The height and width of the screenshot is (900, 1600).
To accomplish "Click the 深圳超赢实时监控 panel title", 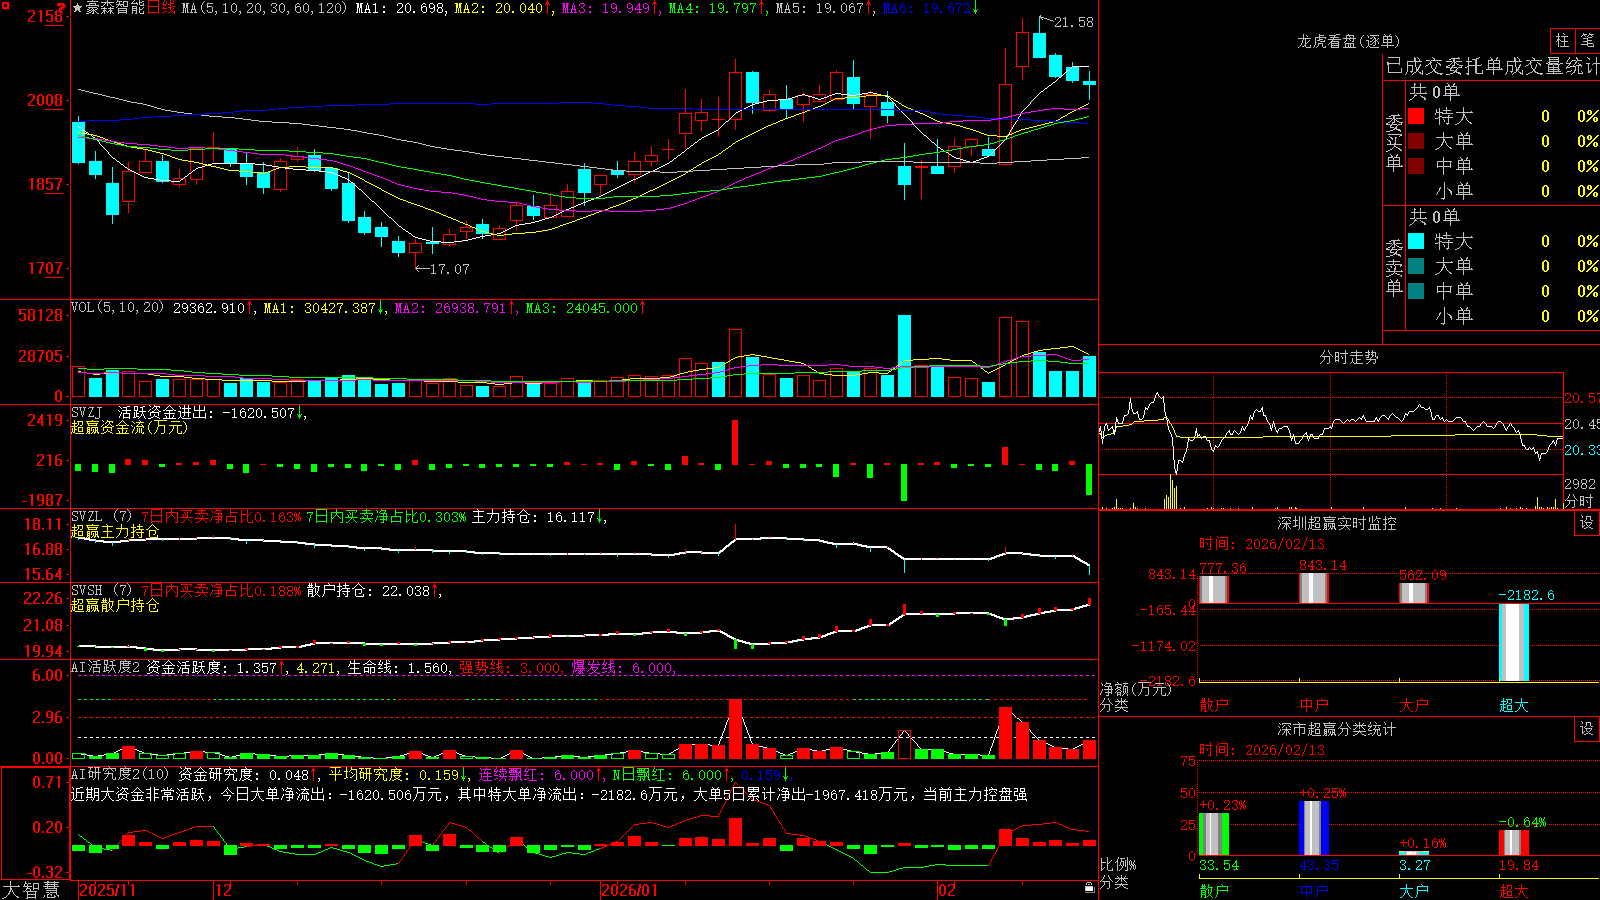I will (x=1336, y=523).
